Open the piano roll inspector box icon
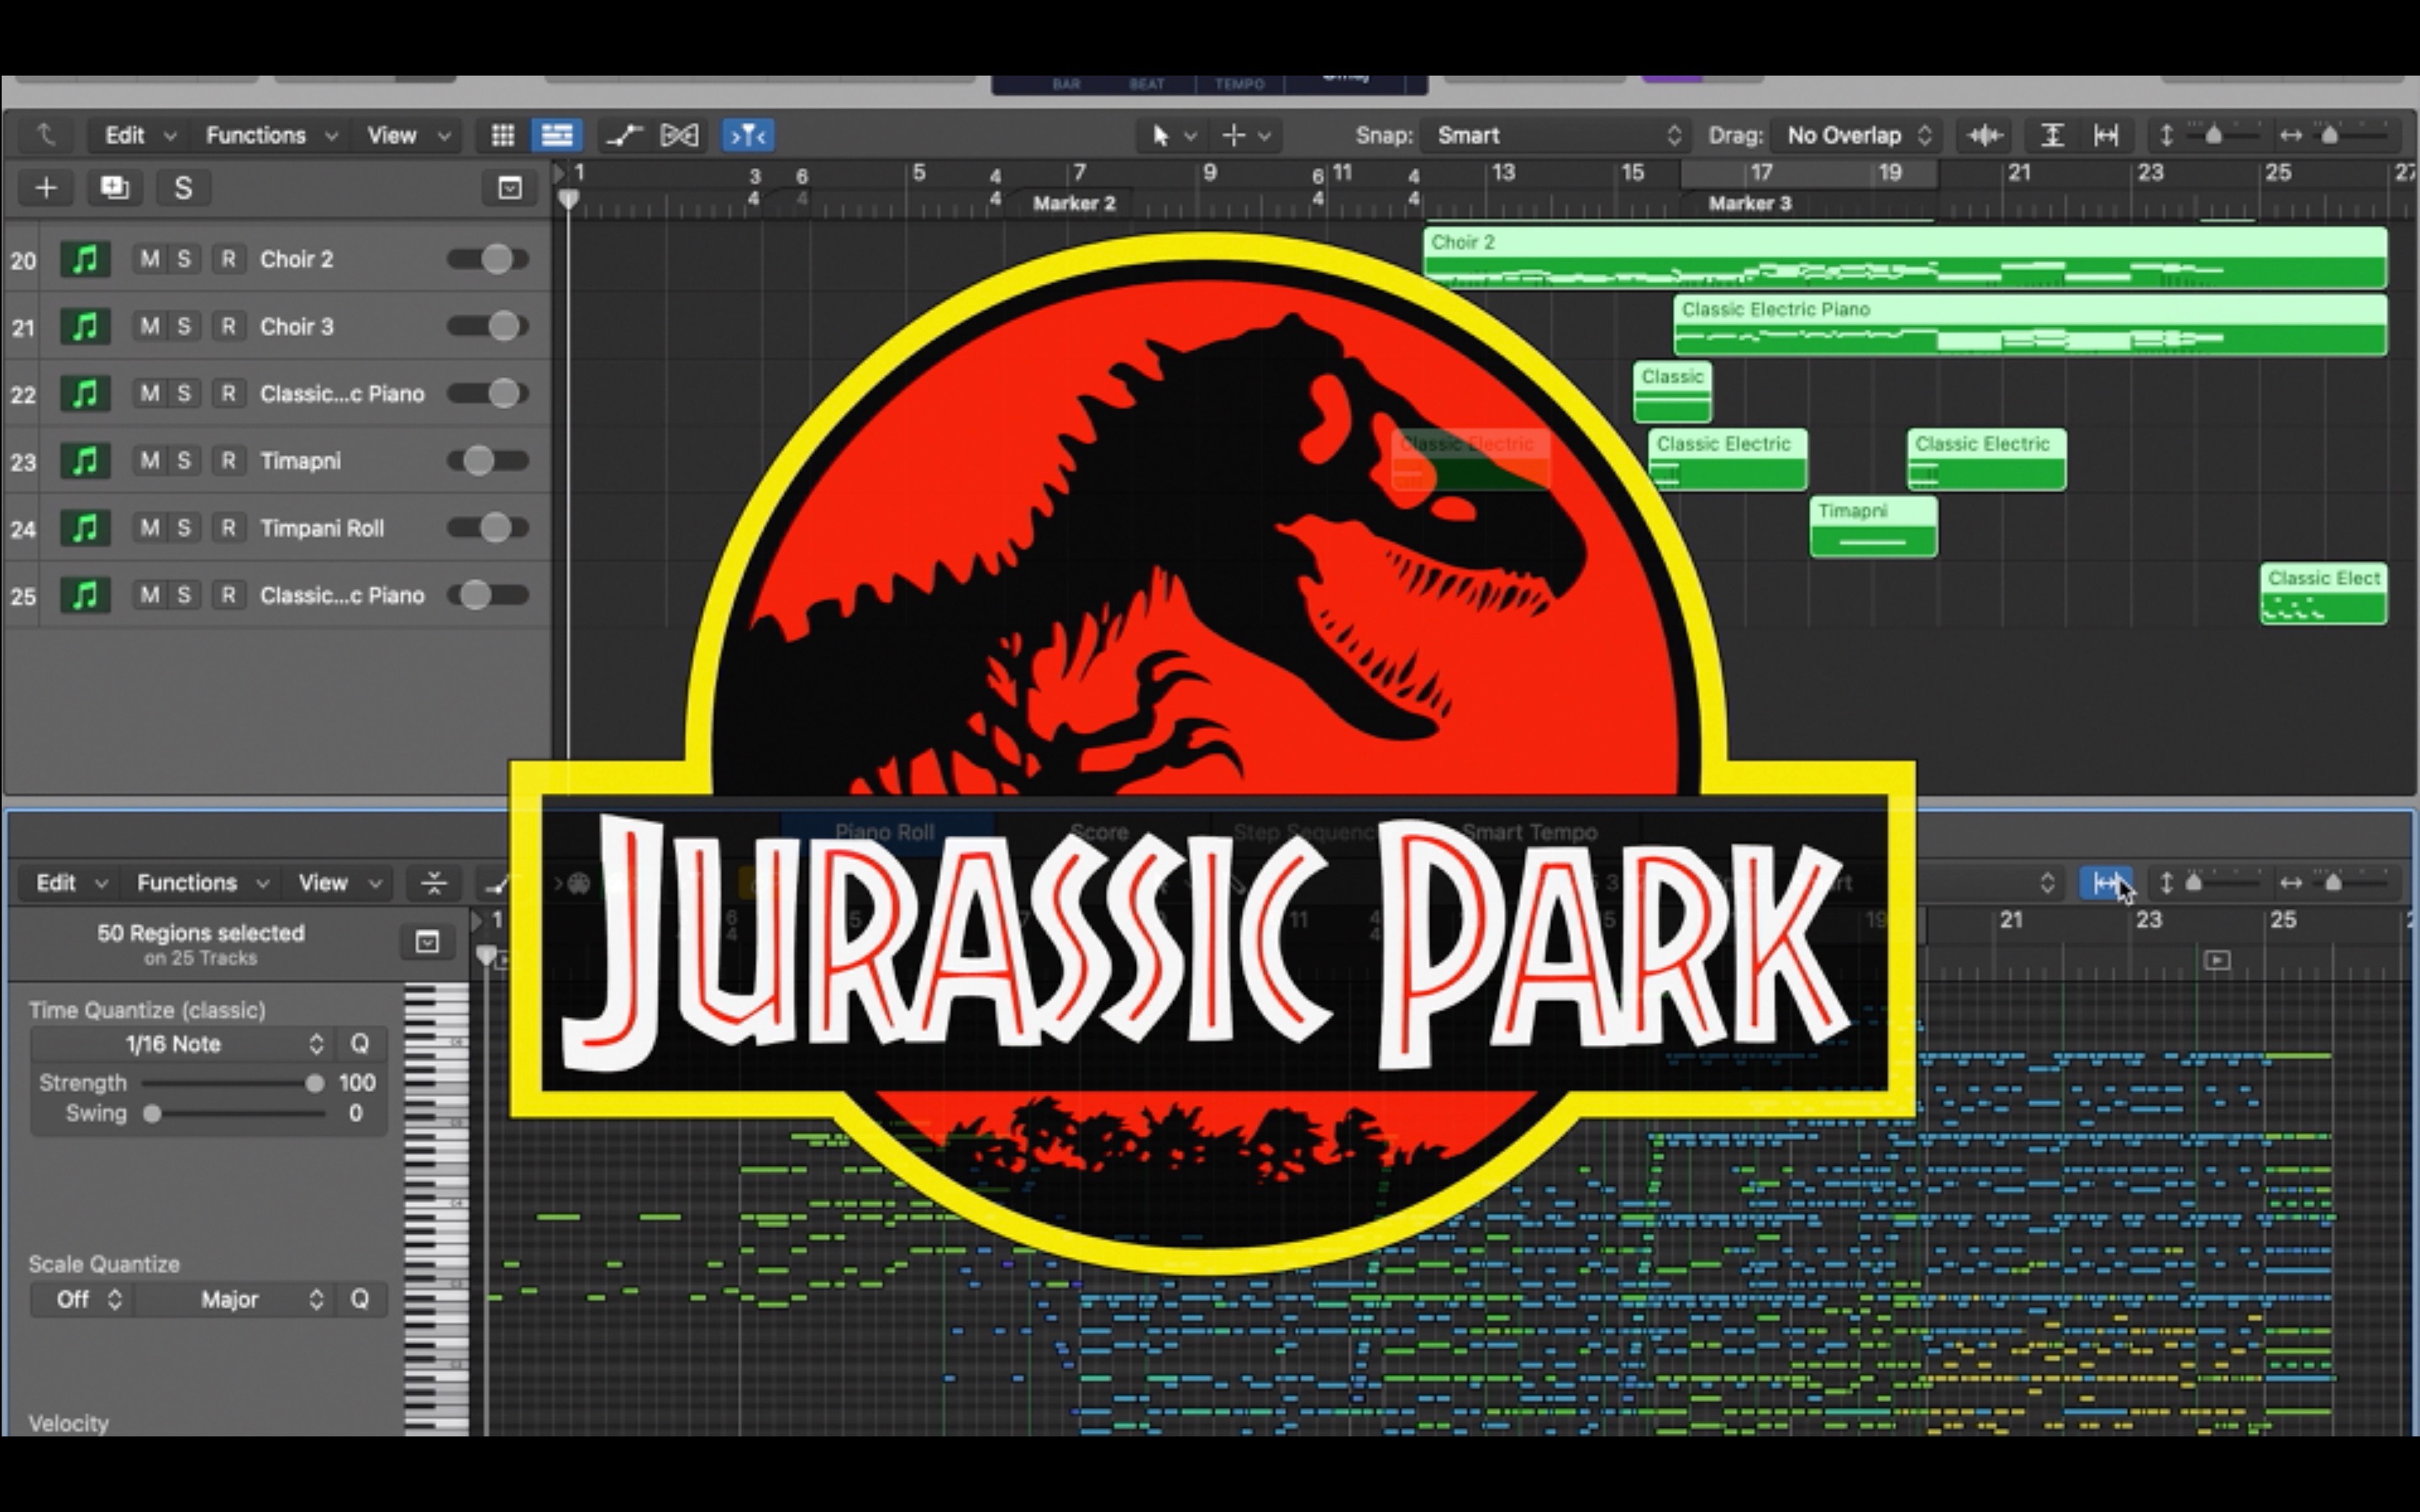Screen dimensions: 2420x1512 pyautogui.click(x=427, y=942)
